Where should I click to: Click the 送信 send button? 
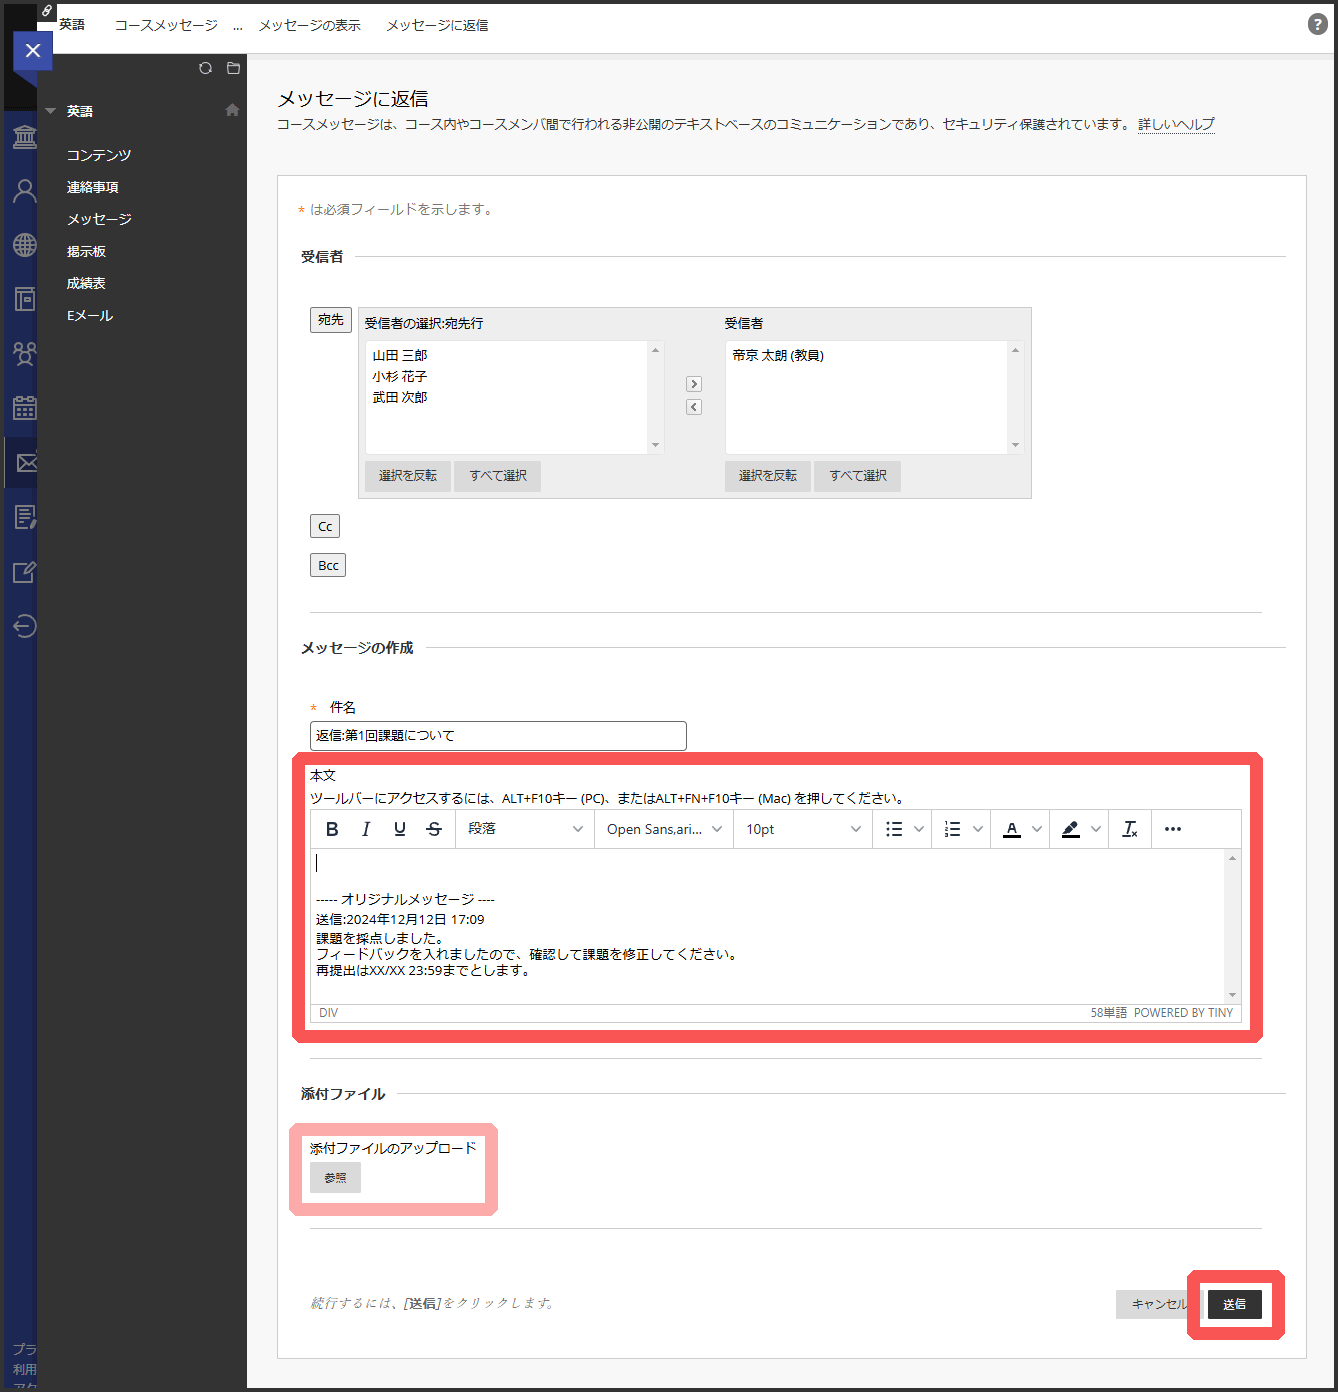(x=1234, y=1304)
